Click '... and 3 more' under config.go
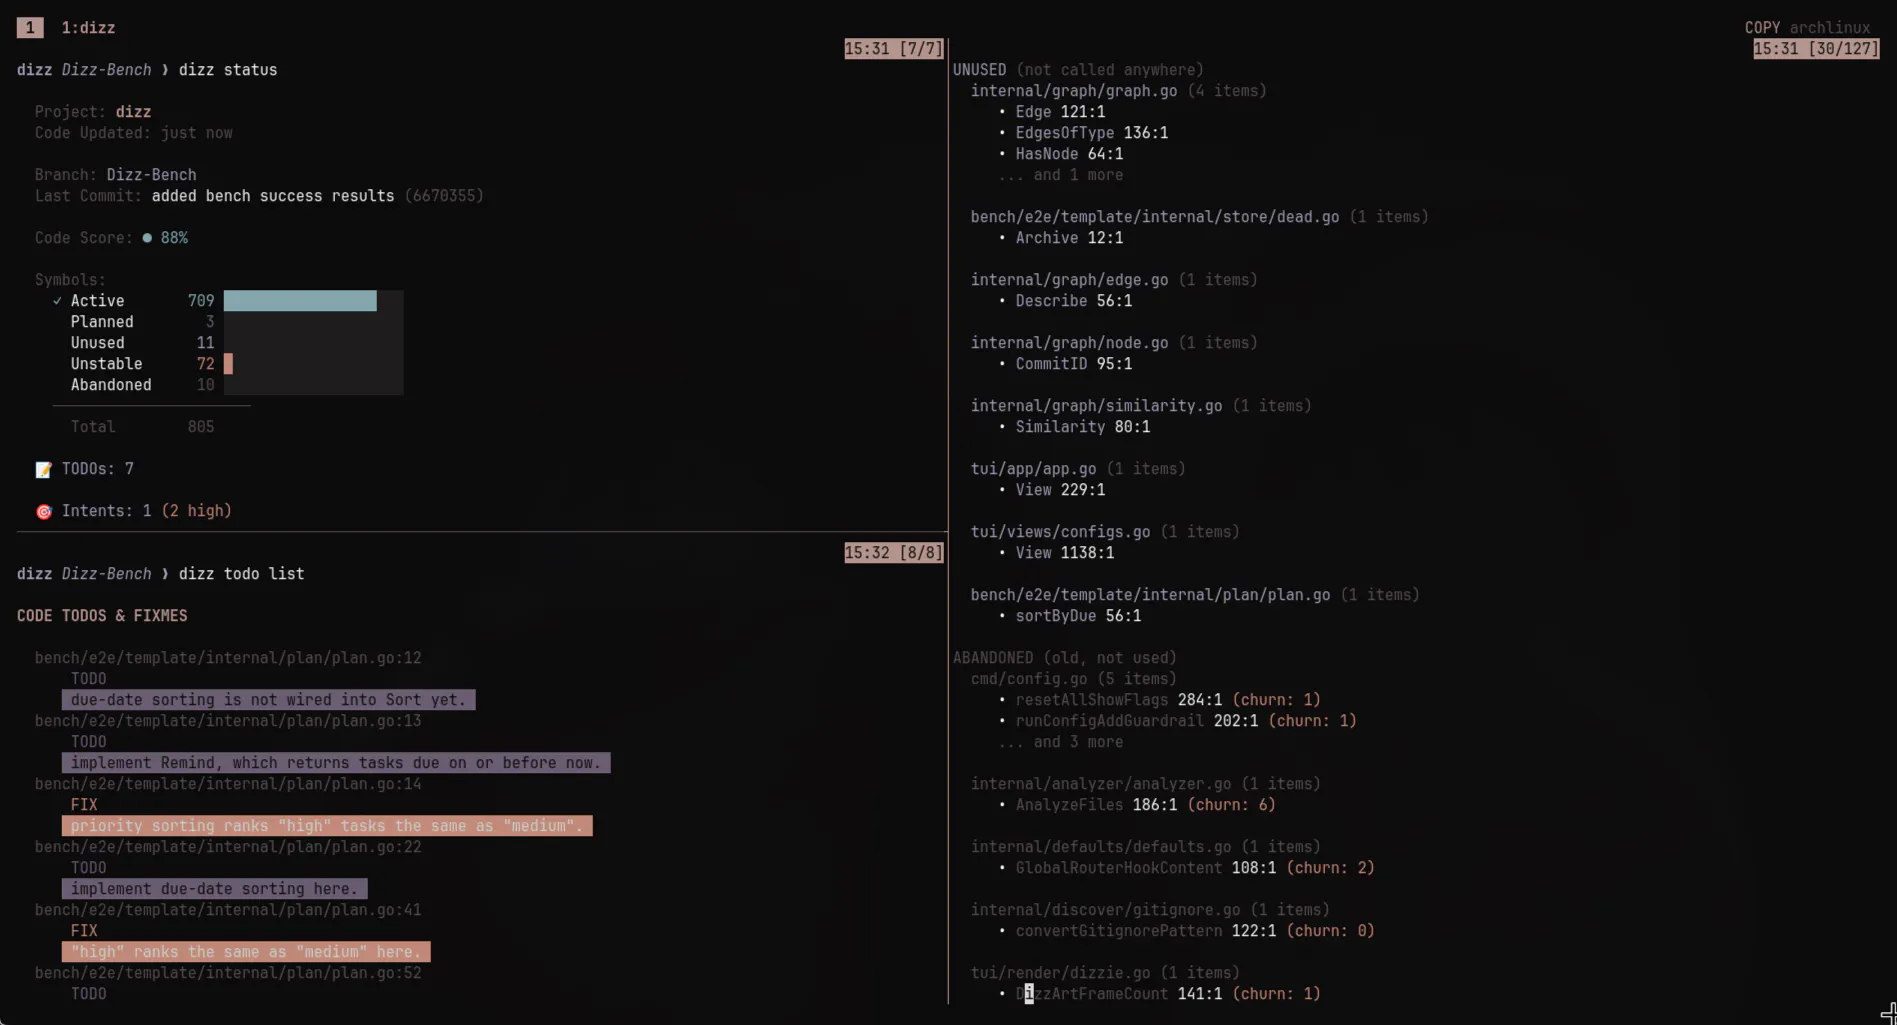Viewport: 1897px width, 1025px height. coord(1060,742)
